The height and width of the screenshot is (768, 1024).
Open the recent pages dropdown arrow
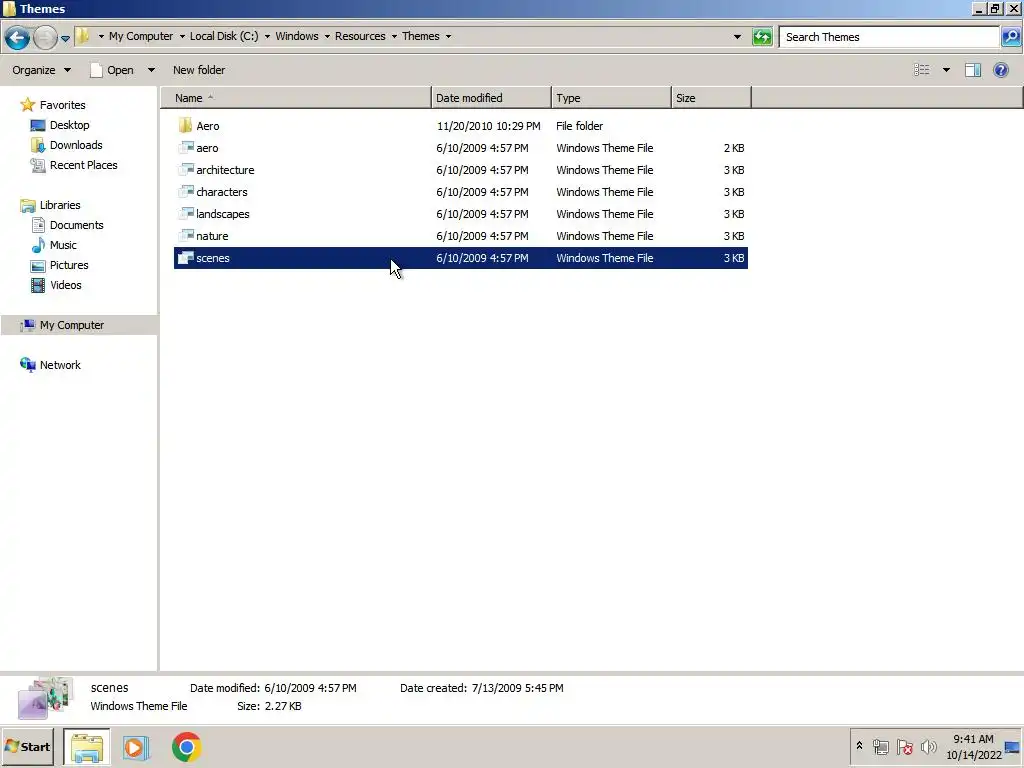(x=65, y=39)
